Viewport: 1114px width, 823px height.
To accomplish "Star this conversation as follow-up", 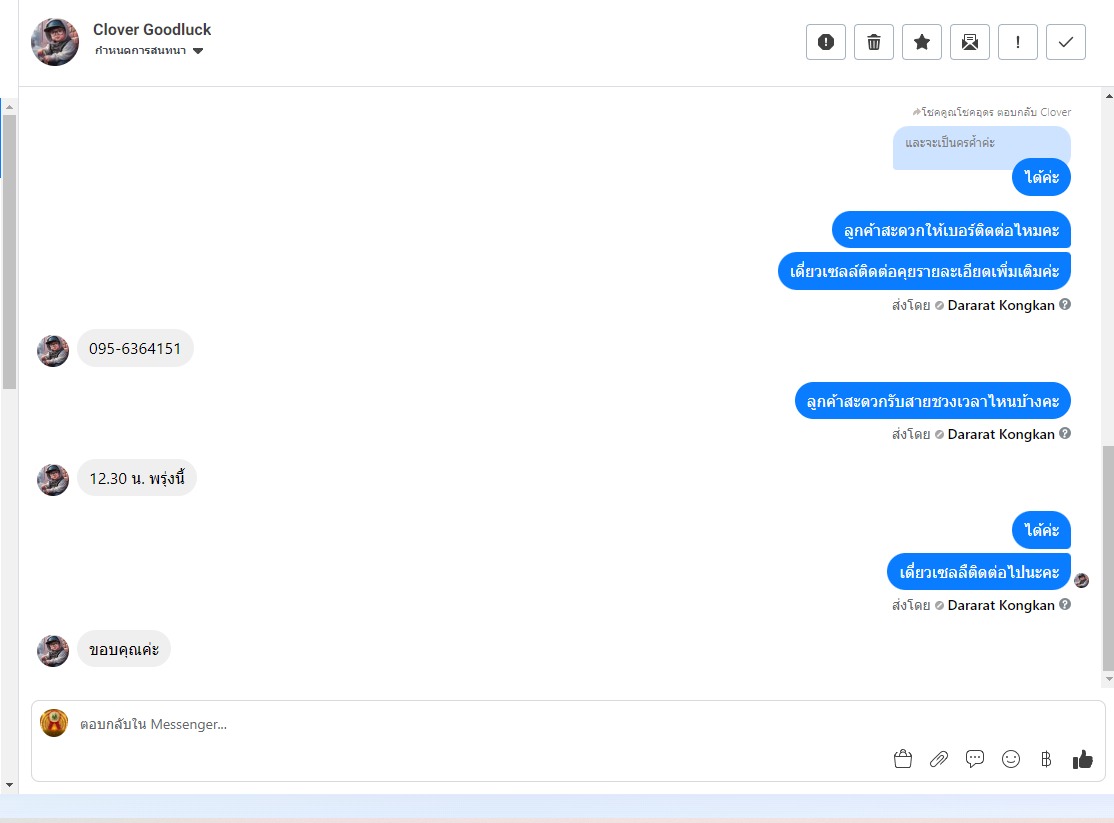I will tap(921, 42).
